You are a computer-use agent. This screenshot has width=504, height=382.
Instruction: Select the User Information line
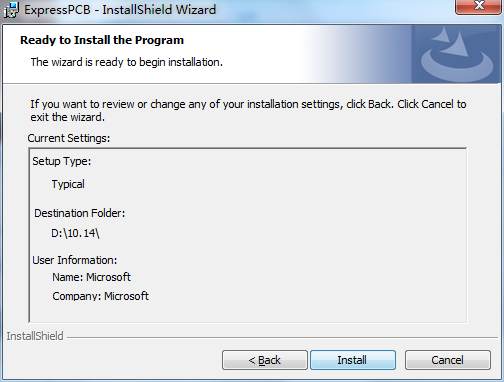pyautogui.click(x=75, y=260)
